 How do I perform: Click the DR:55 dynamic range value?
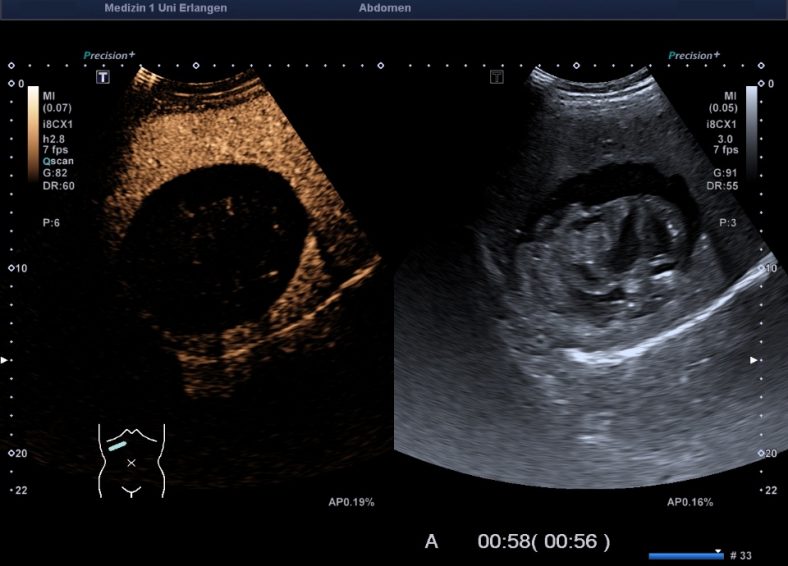point(720,186)
